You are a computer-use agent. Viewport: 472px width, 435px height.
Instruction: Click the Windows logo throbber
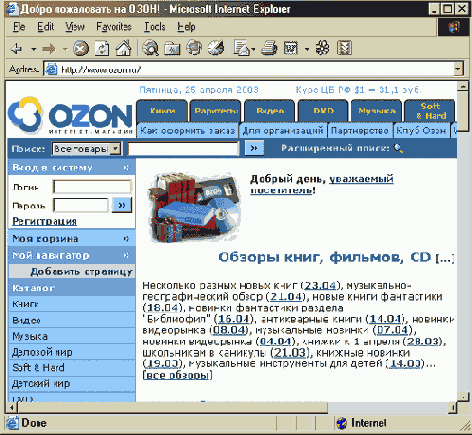(x=454, y=27)
